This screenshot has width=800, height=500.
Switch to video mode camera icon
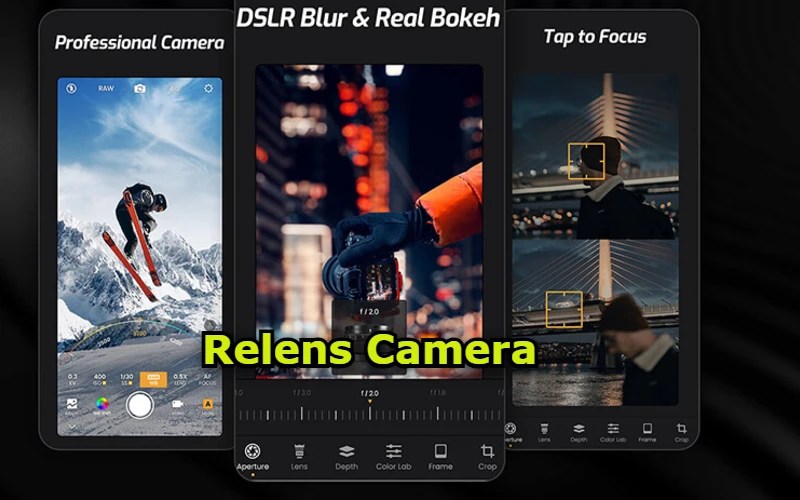[178, 405]
